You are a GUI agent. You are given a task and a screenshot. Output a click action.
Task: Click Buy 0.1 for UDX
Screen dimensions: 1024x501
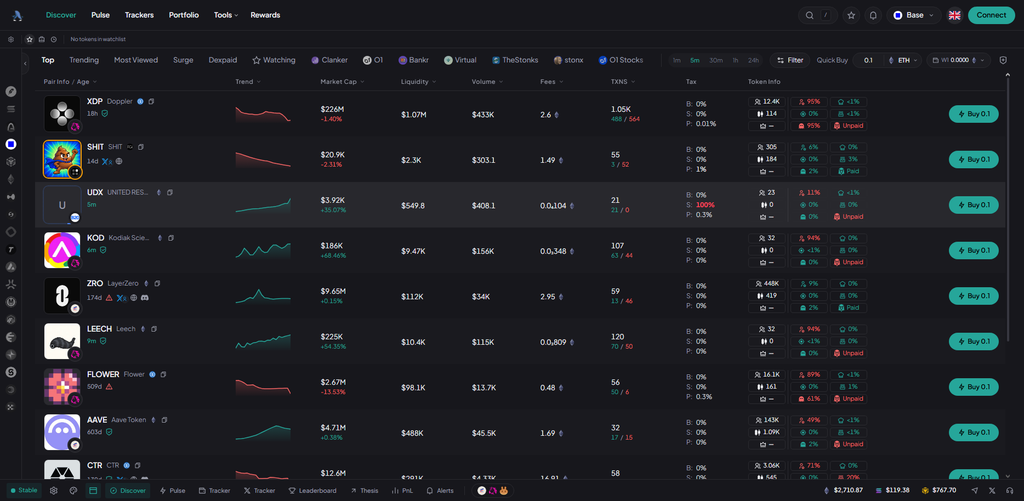coord(973,204)
